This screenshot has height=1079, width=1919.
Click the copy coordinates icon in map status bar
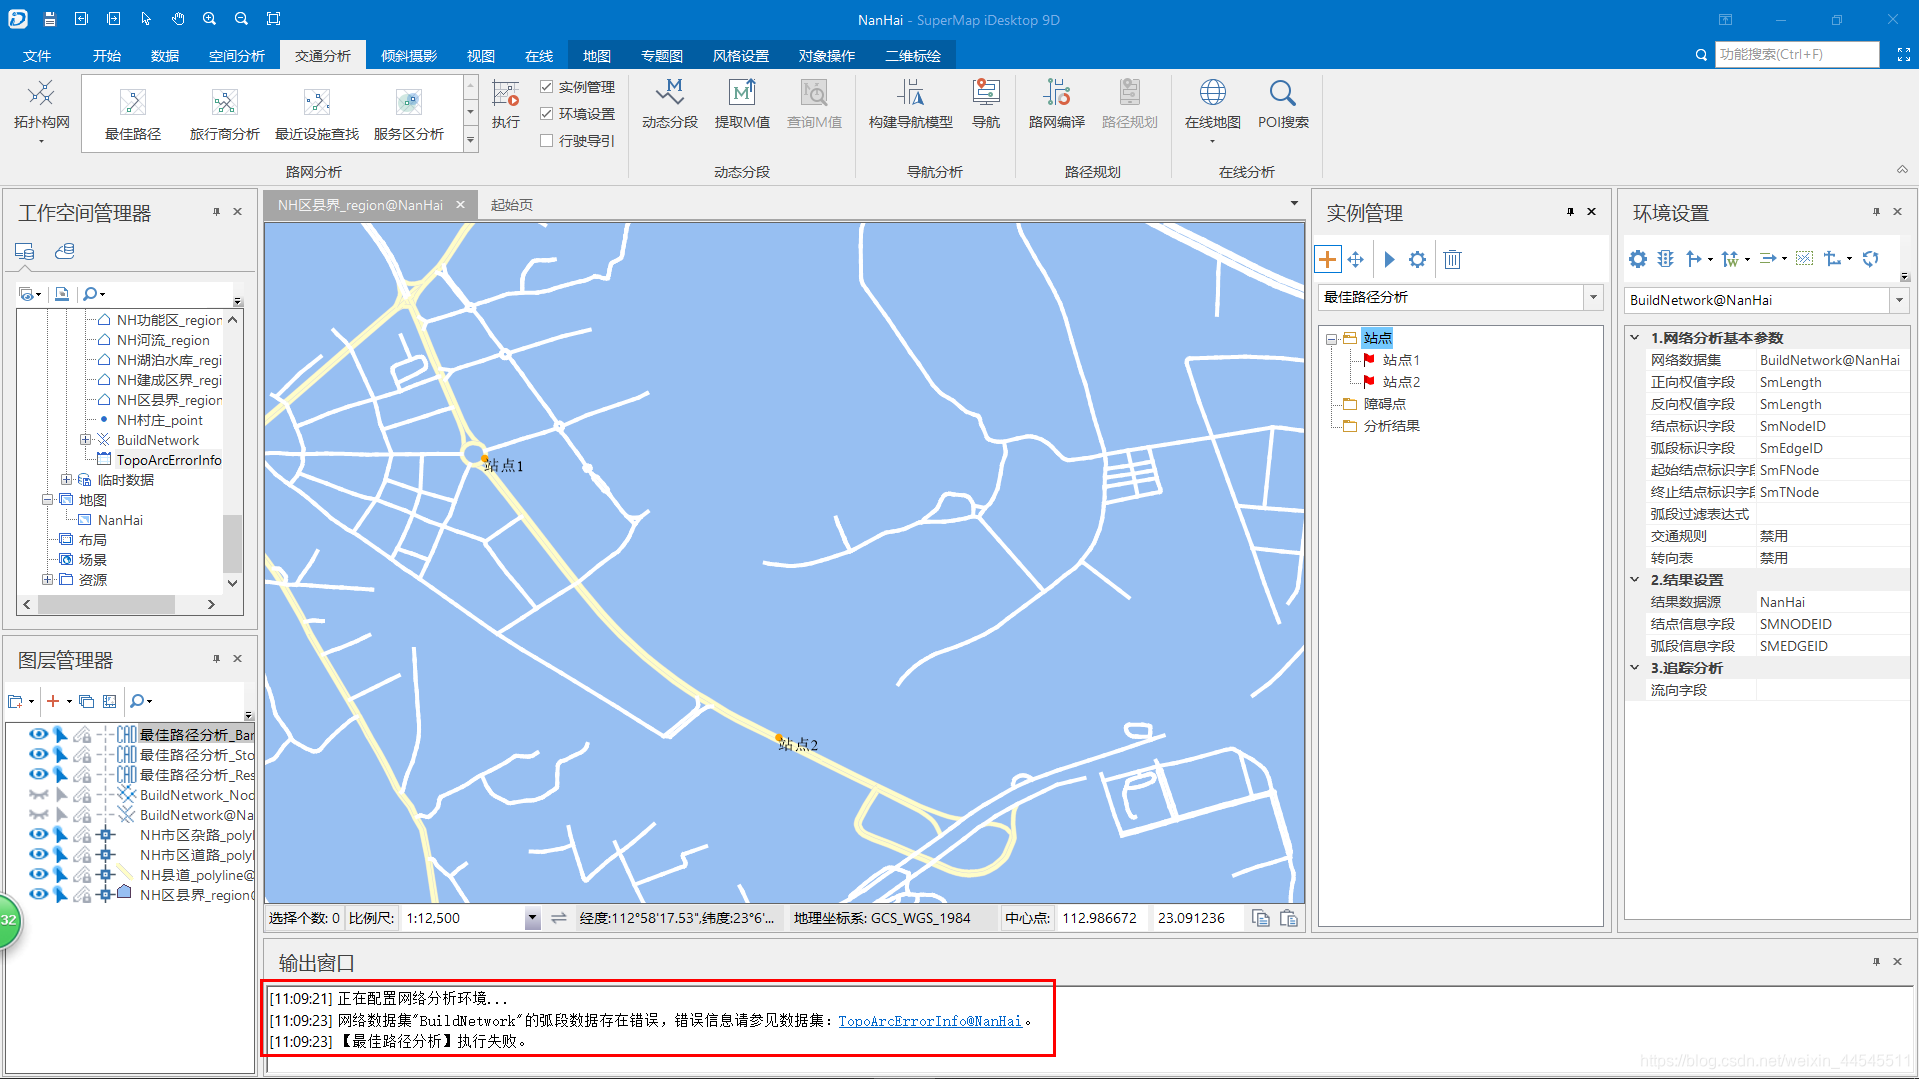[1261, 918]
